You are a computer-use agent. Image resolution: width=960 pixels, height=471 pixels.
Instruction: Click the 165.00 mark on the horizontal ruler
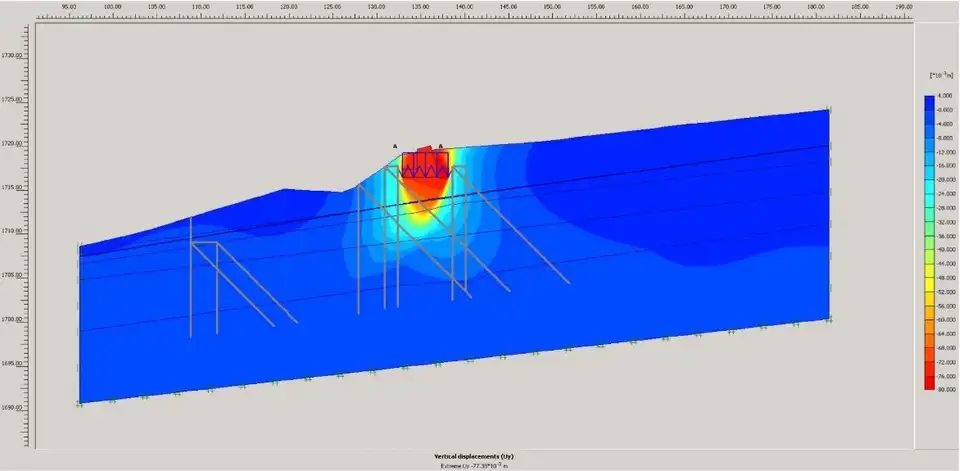coord(684,6)
